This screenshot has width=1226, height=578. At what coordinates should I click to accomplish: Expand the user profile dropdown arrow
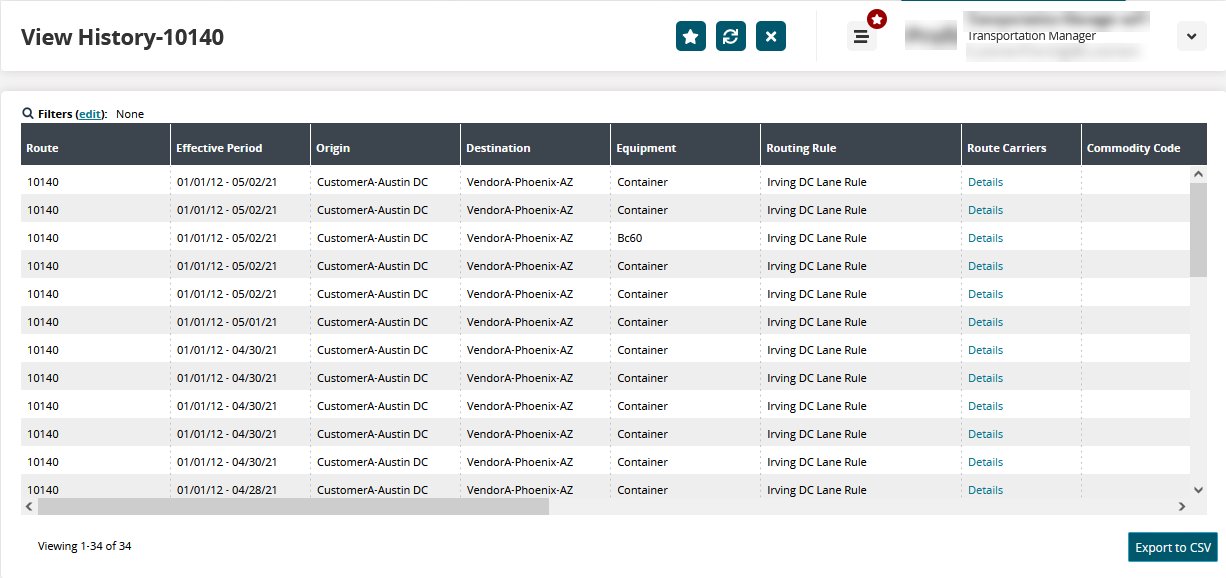[1191, 36]
